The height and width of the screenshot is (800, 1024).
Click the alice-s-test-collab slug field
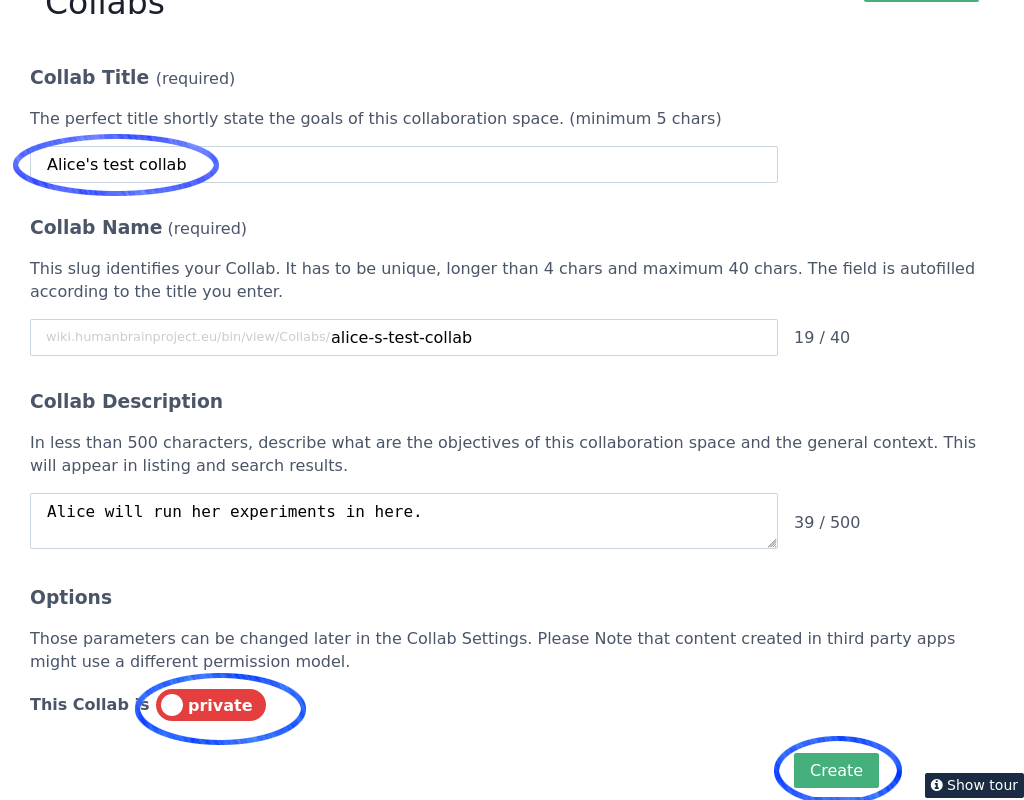click(550, 337)
